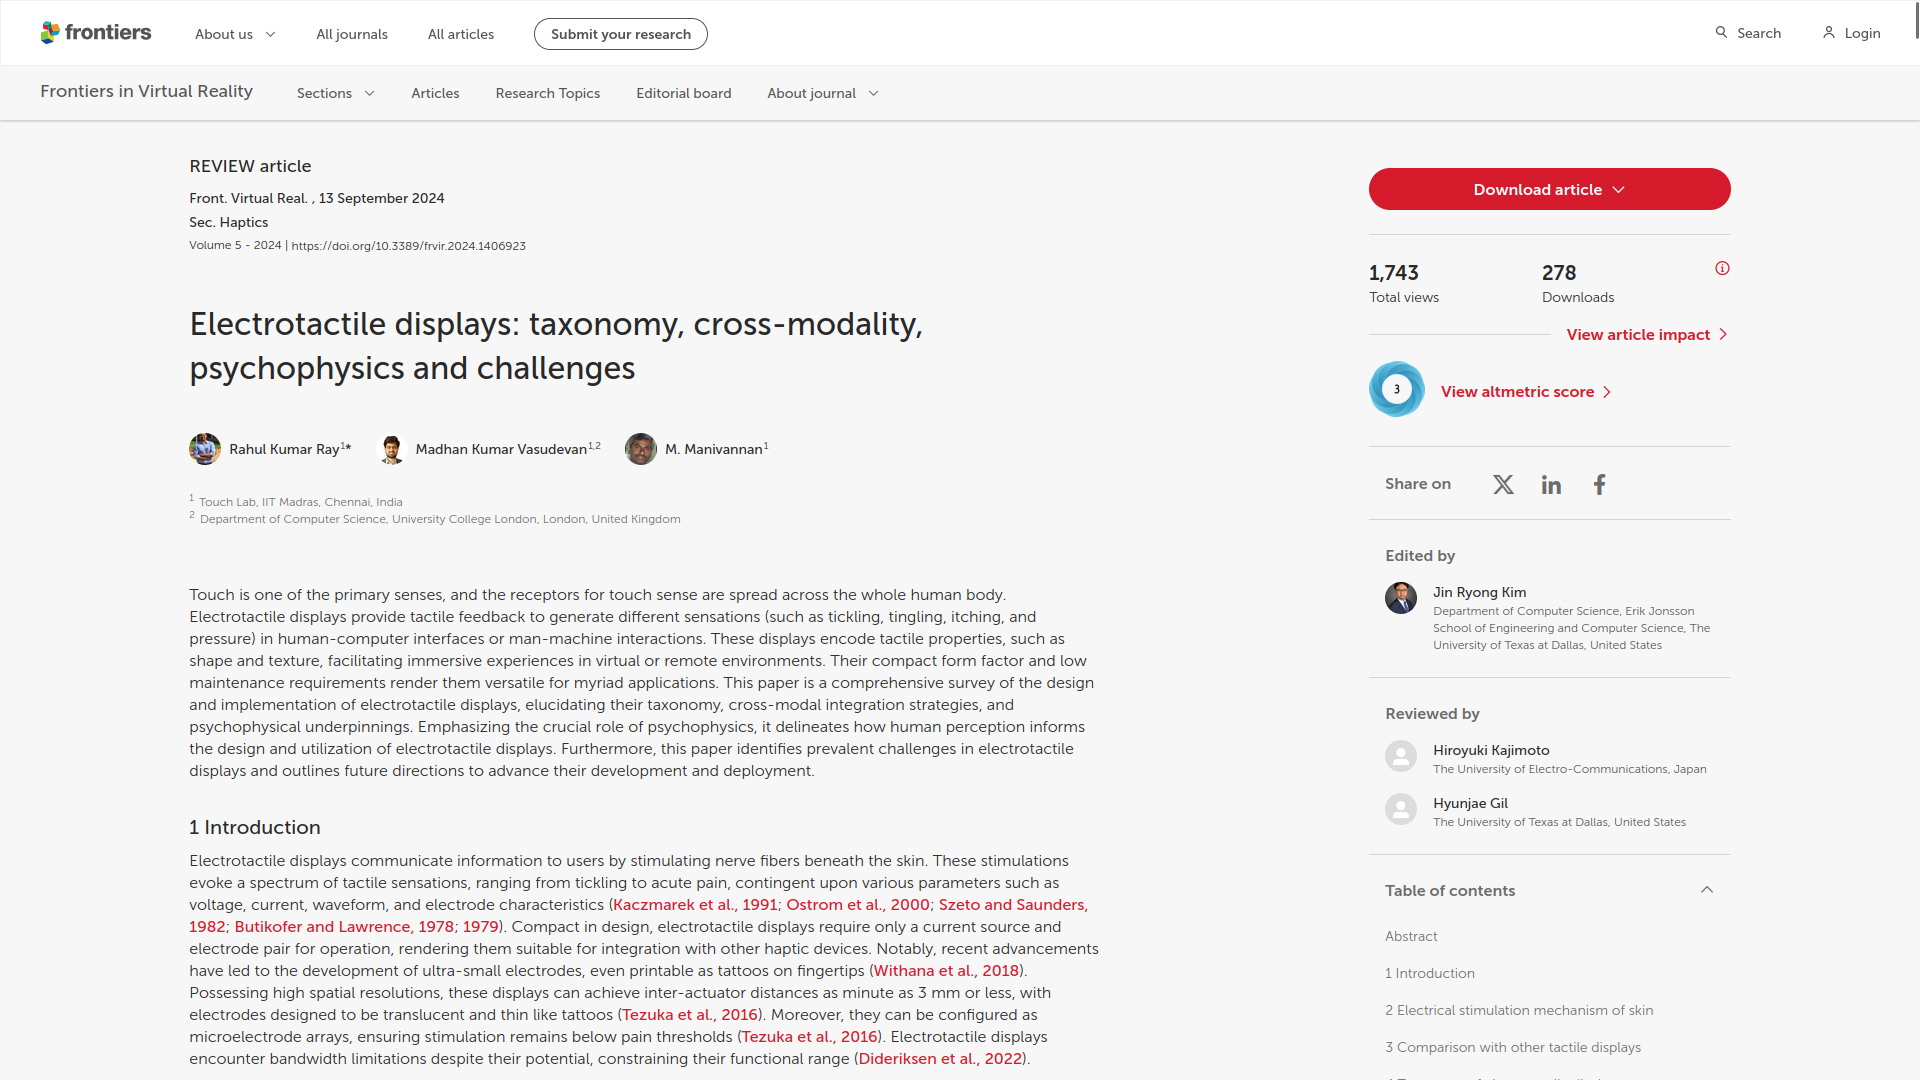
Task: Share article on LinkedIn
Action: (1551, 485)
